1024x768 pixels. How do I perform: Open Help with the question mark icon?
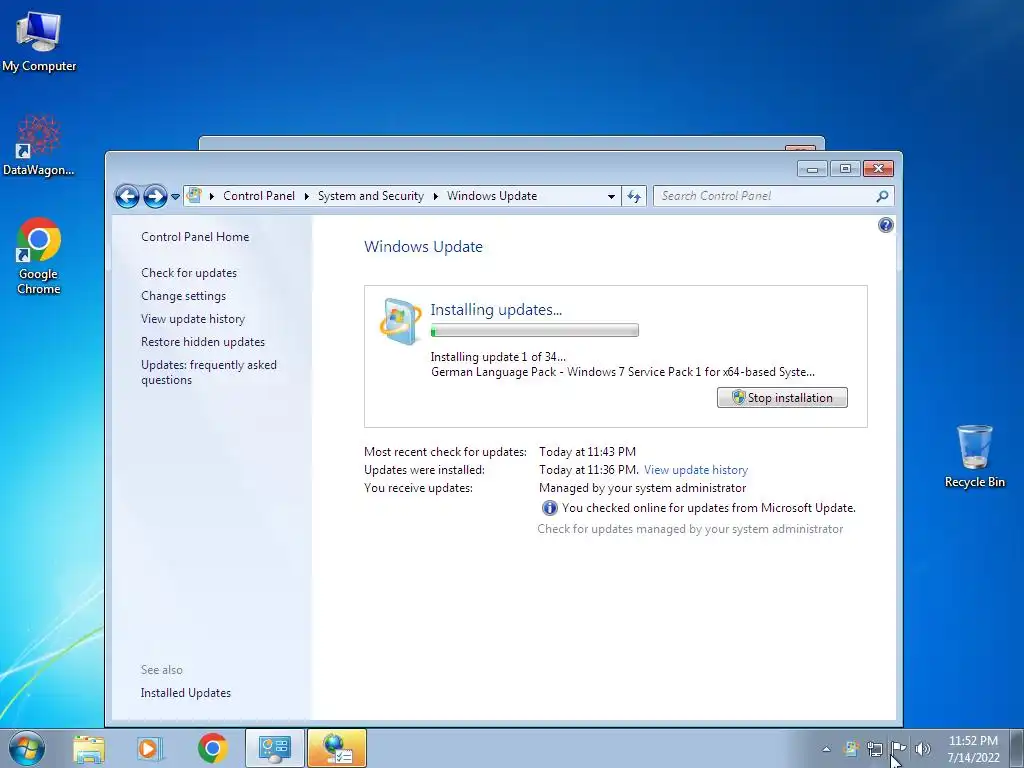pyautogui.click(x=886, y=225)
